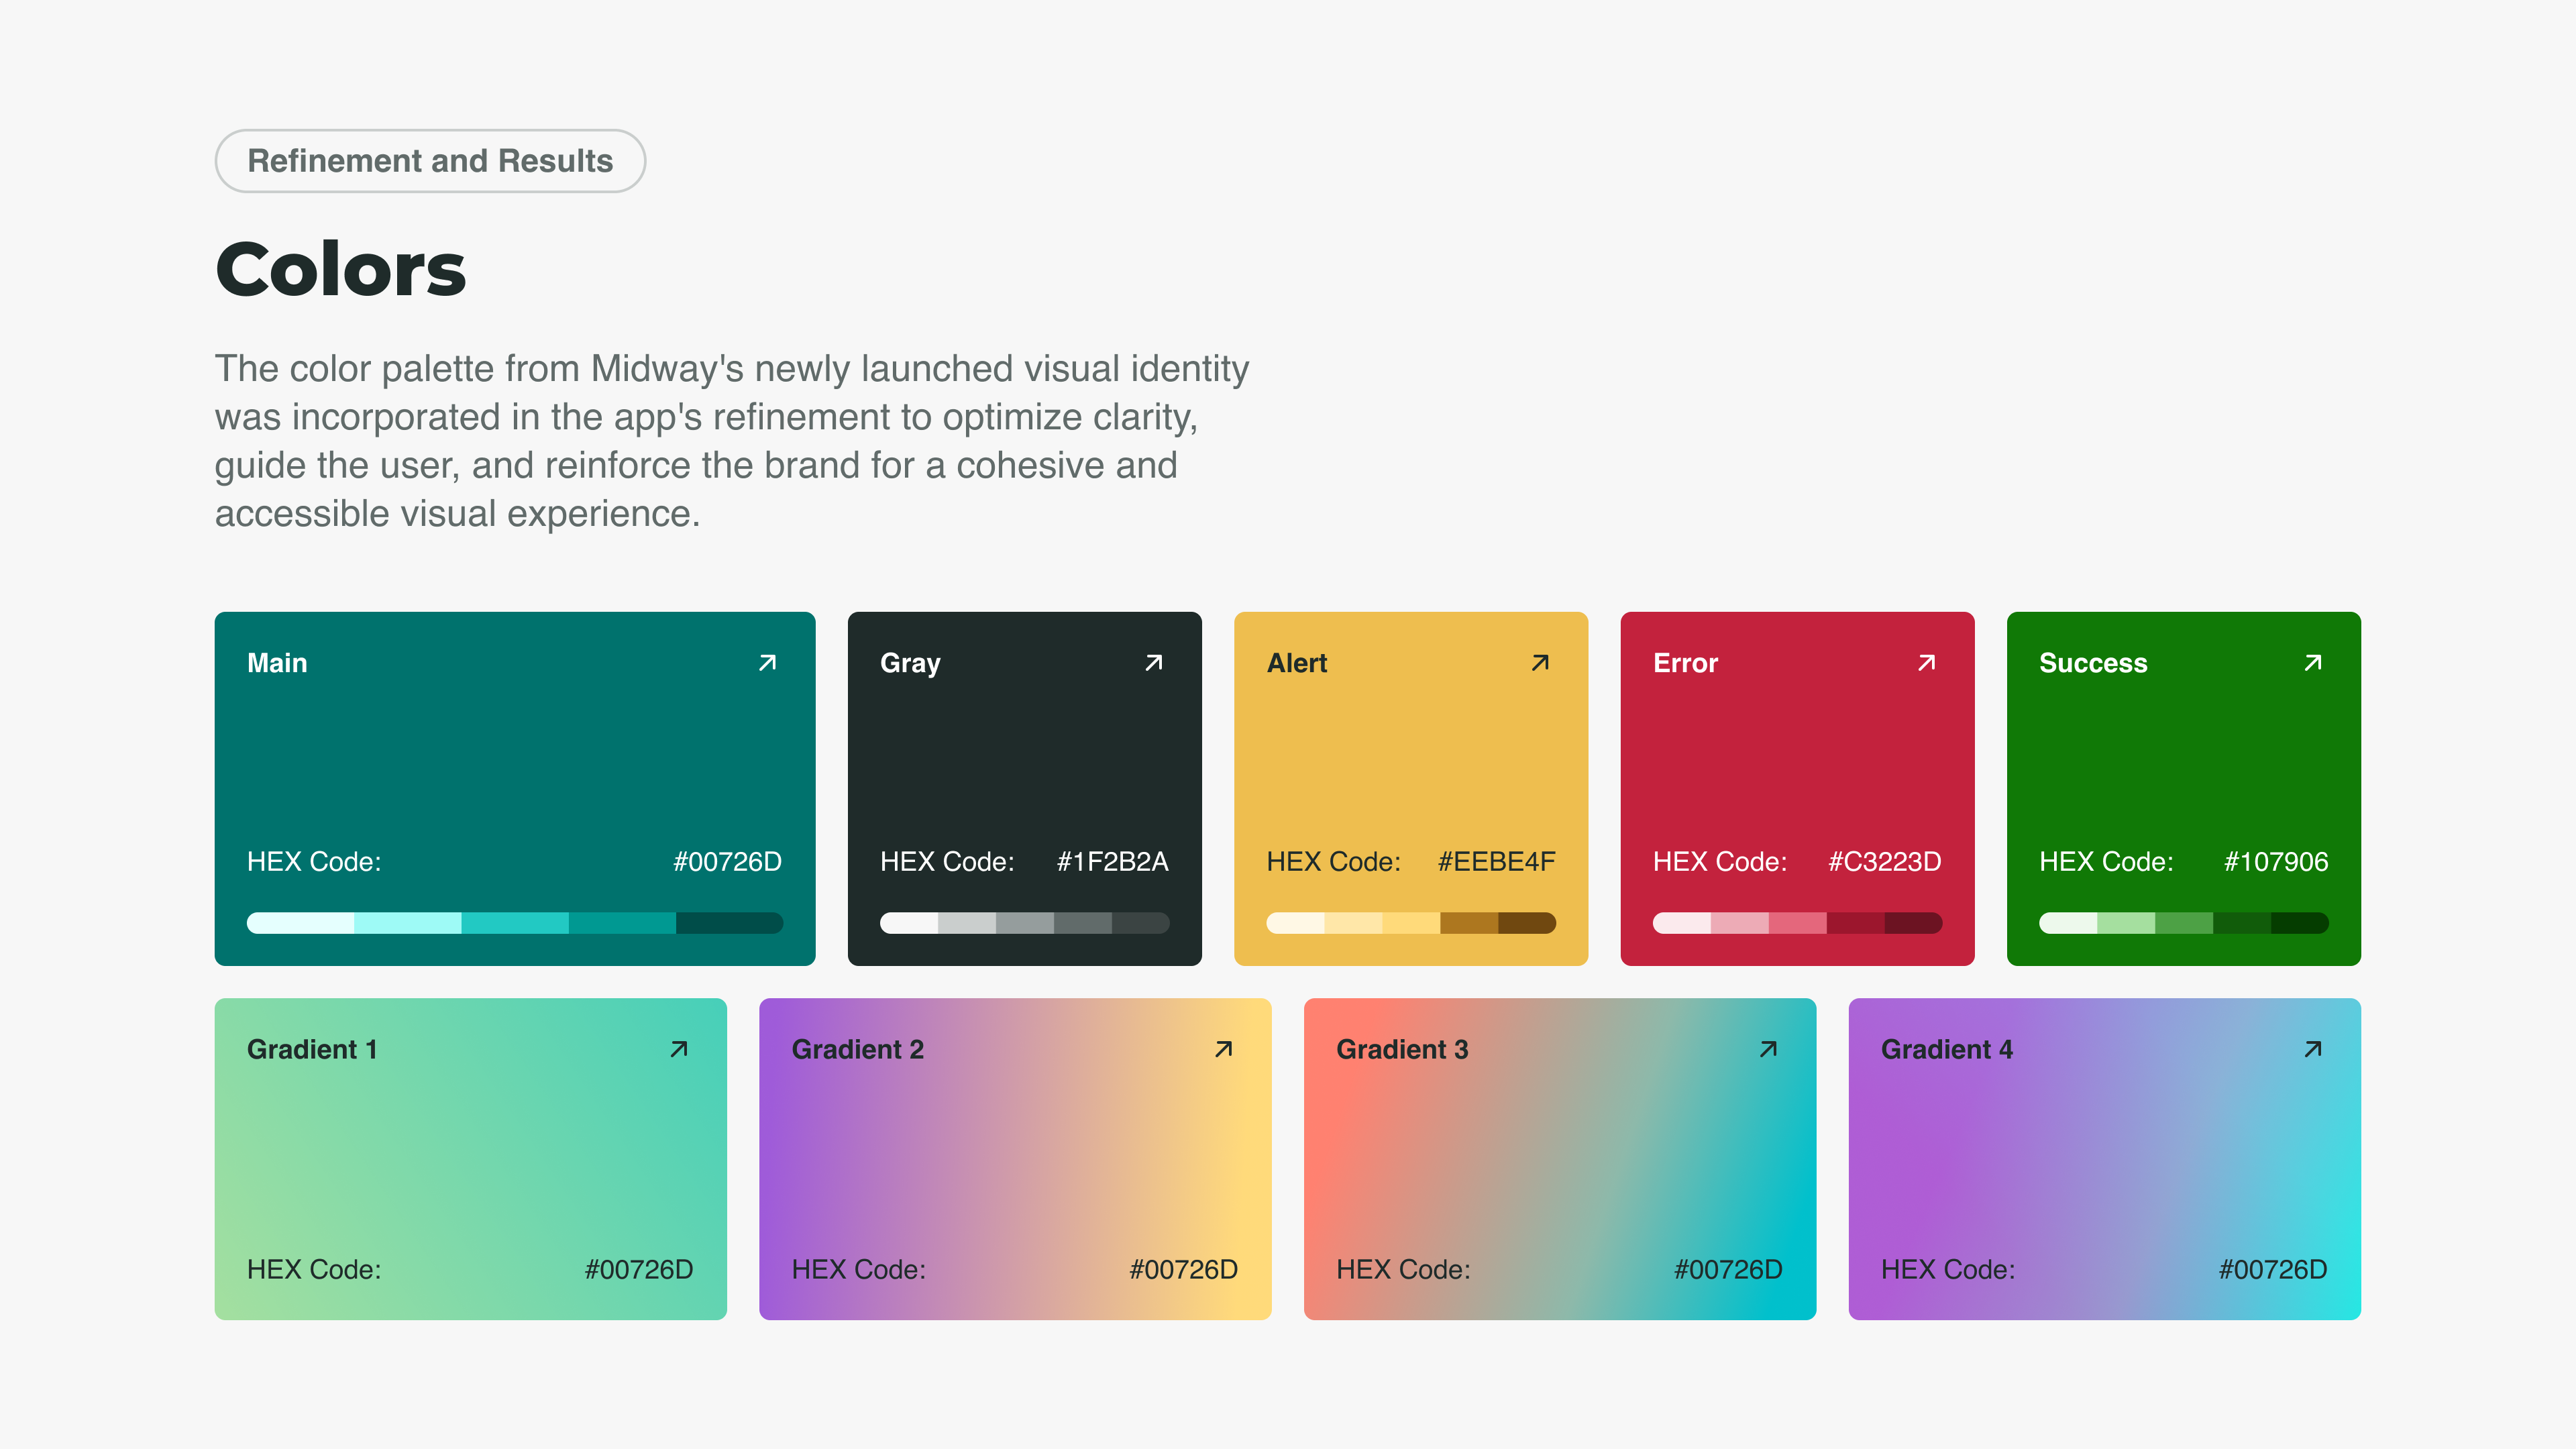Pick the darkest brown shade in Alert strip
The height and width of the screenshot is (1449, 2576).
pyautogui.click(x=1526, y=923)
